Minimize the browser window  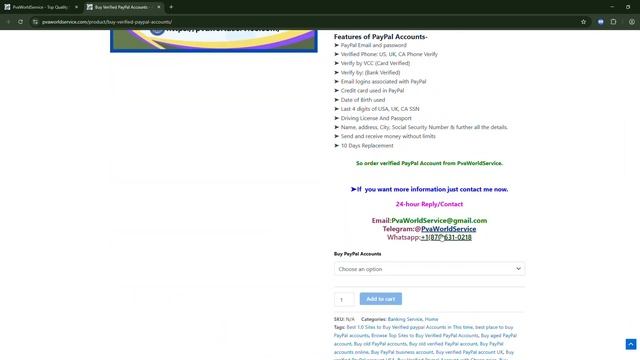(x=612, y=7)
